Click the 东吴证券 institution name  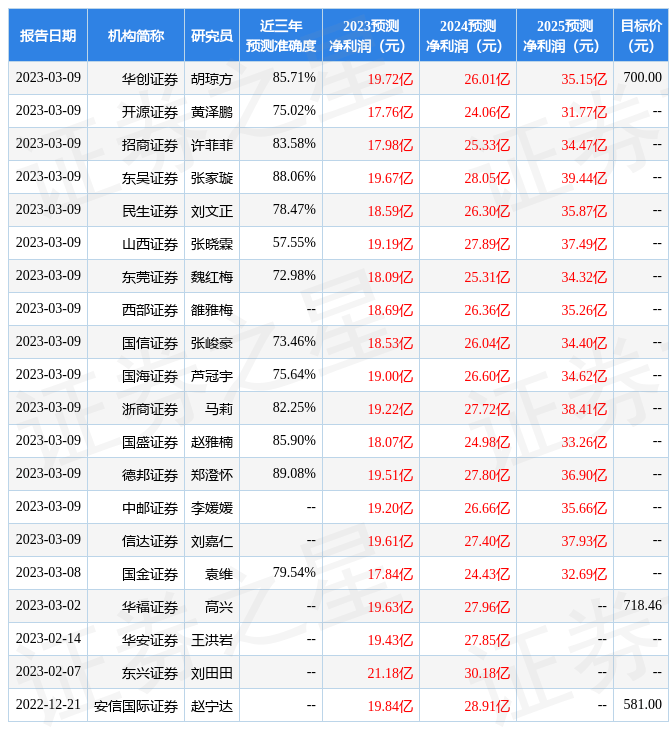point(150,177)
